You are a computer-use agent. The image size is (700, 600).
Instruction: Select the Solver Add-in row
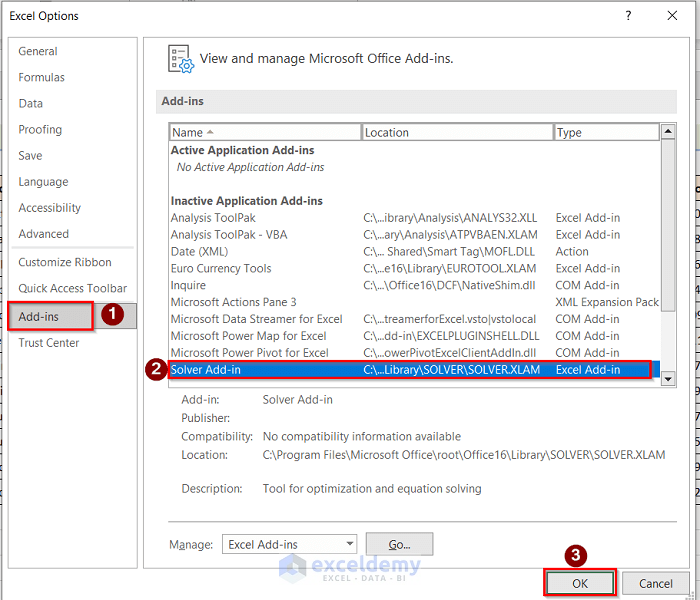[x=414, y=370]
